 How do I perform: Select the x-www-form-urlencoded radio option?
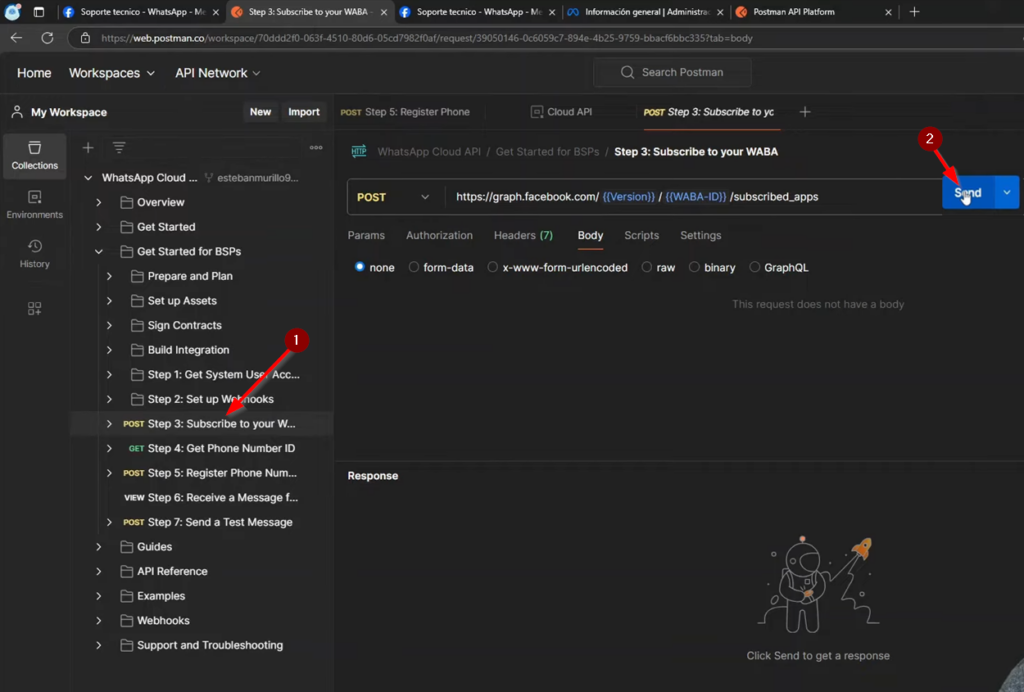(x=493, y=267)
